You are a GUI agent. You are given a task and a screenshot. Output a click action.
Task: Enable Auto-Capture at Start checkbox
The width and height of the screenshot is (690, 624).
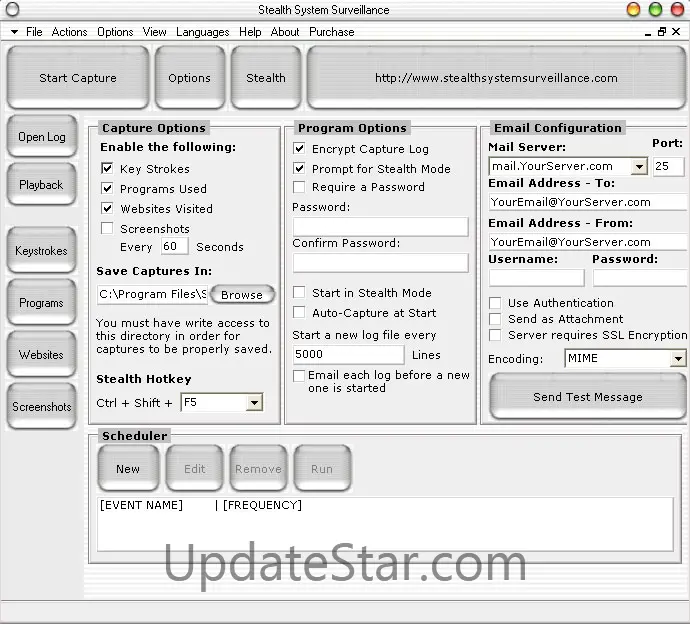click(x=299, y=312)
